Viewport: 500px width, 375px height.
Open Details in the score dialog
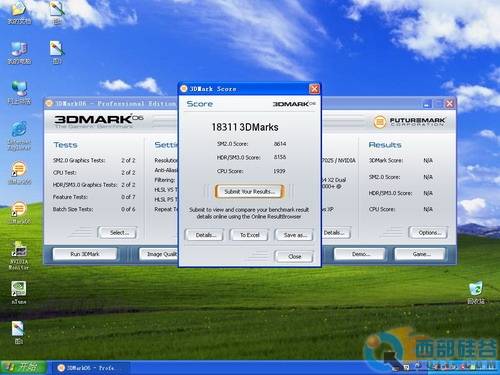point(205,235)
